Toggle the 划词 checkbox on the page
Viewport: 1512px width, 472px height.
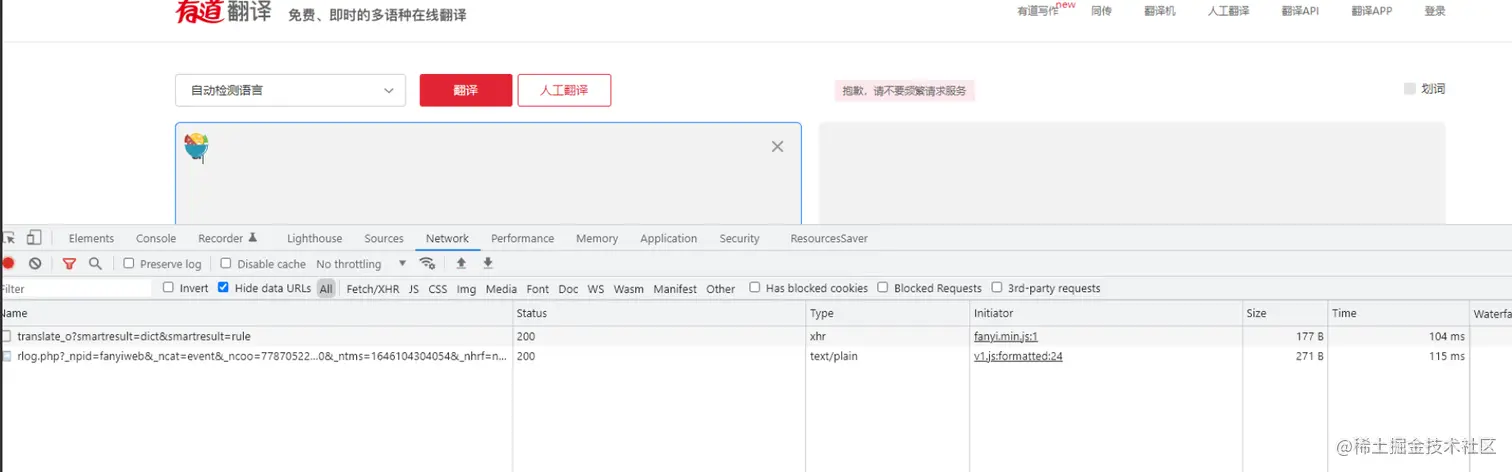1410,89
